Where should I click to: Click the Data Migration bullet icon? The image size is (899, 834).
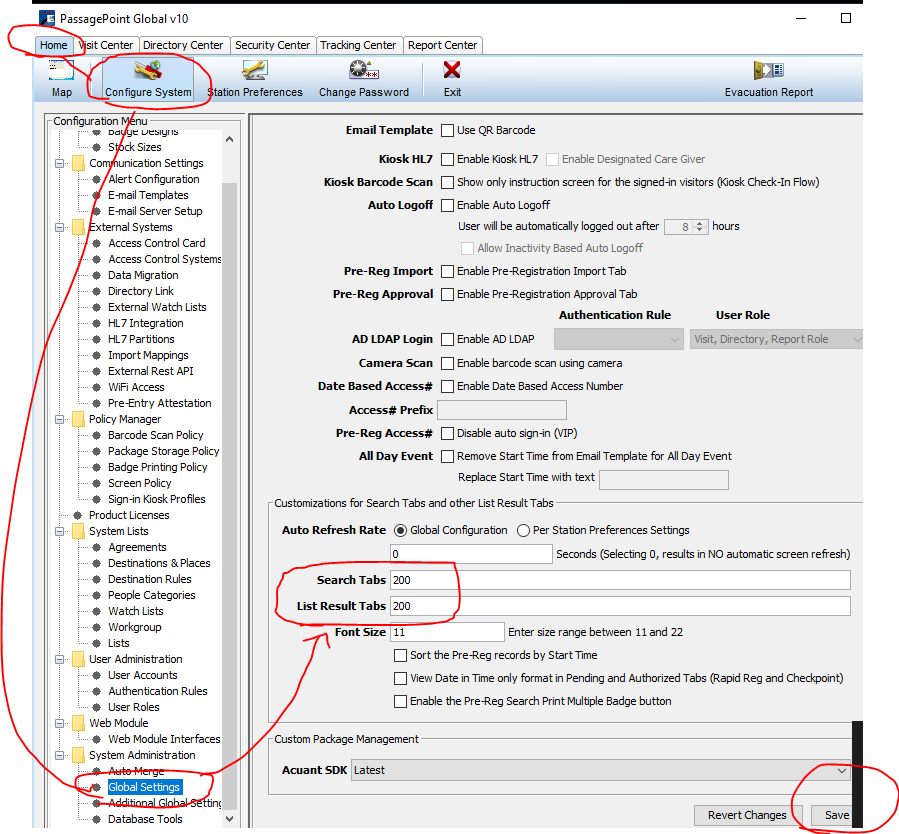point(96,276)
